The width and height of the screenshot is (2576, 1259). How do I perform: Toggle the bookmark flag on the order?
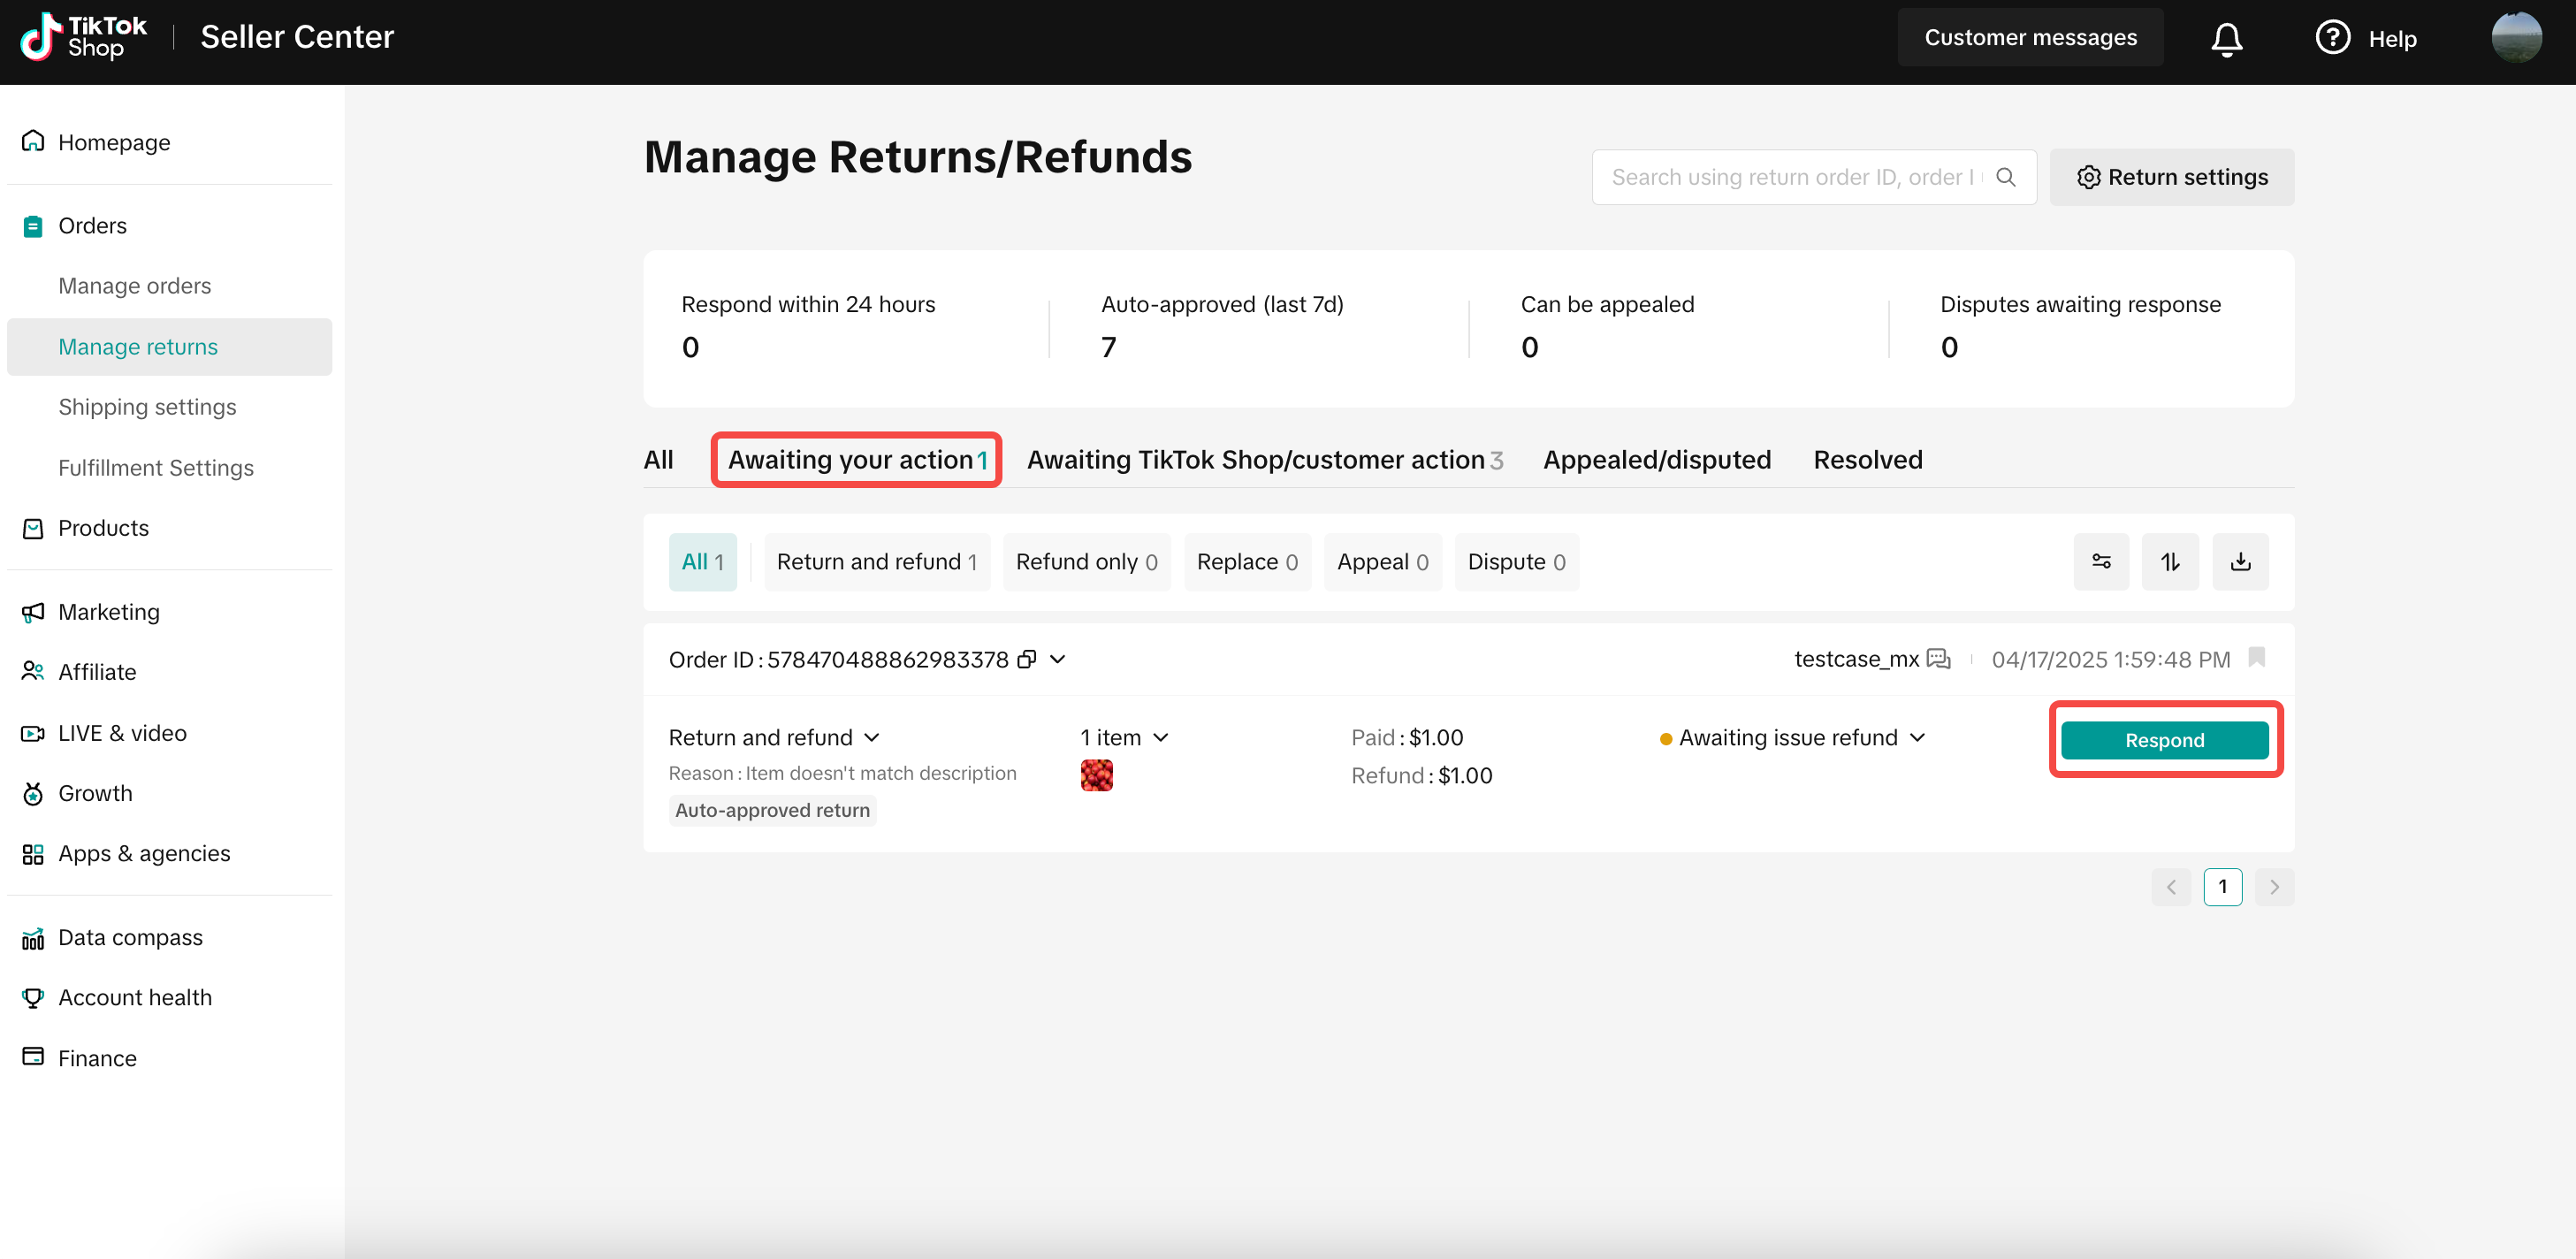[x=2256, y=657]
